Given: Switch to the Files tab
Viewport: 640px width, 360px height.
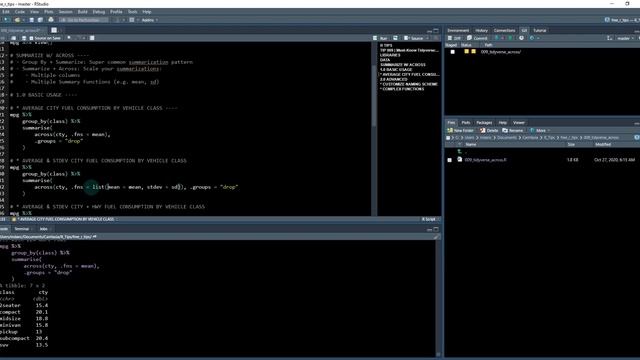Looking at the screenshot, I should tap(451, 122).
